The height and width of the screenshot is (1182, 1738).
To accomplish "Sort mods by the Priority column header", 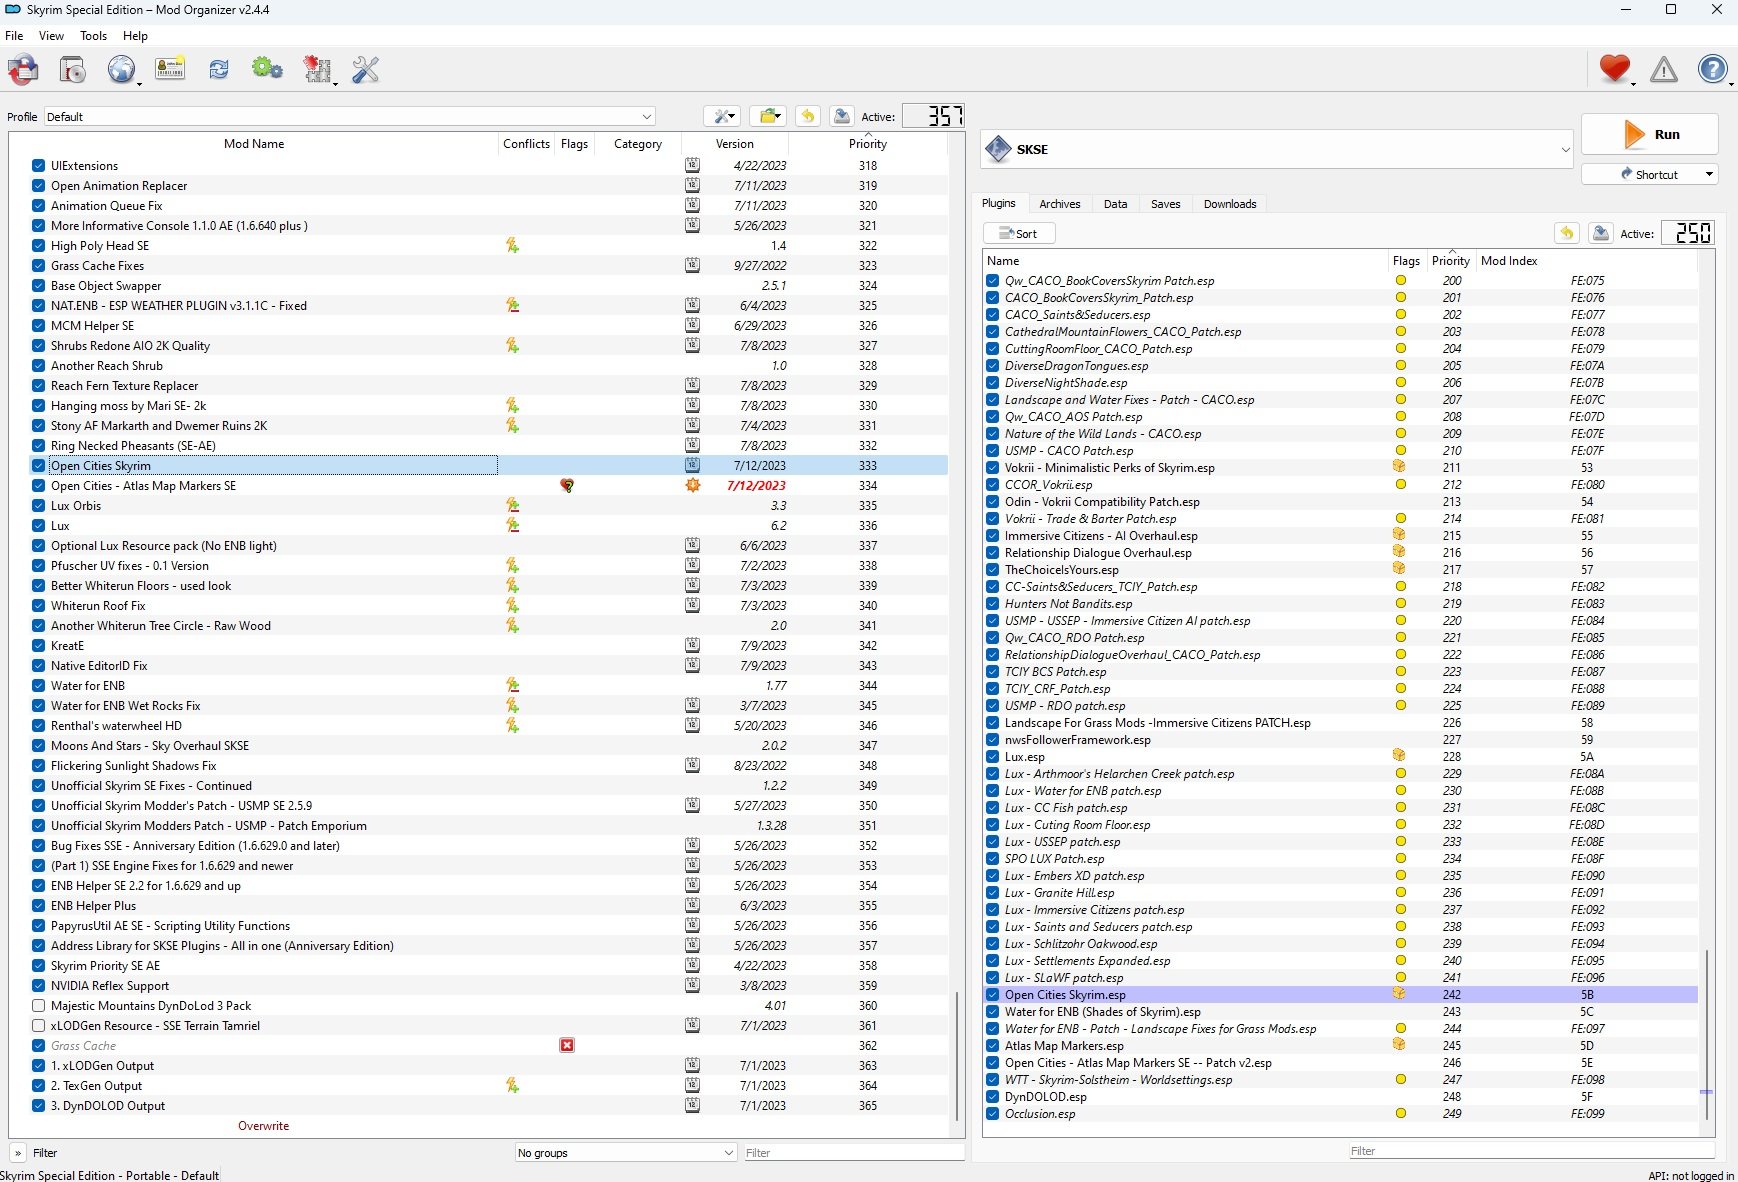I will (867, 144).
